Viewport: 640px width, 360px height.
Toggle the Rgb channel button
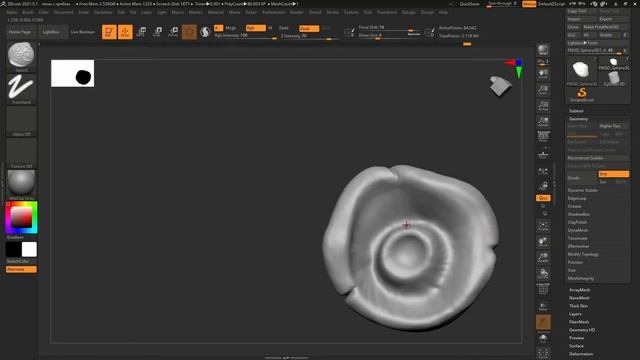click(x=256, y=28)
